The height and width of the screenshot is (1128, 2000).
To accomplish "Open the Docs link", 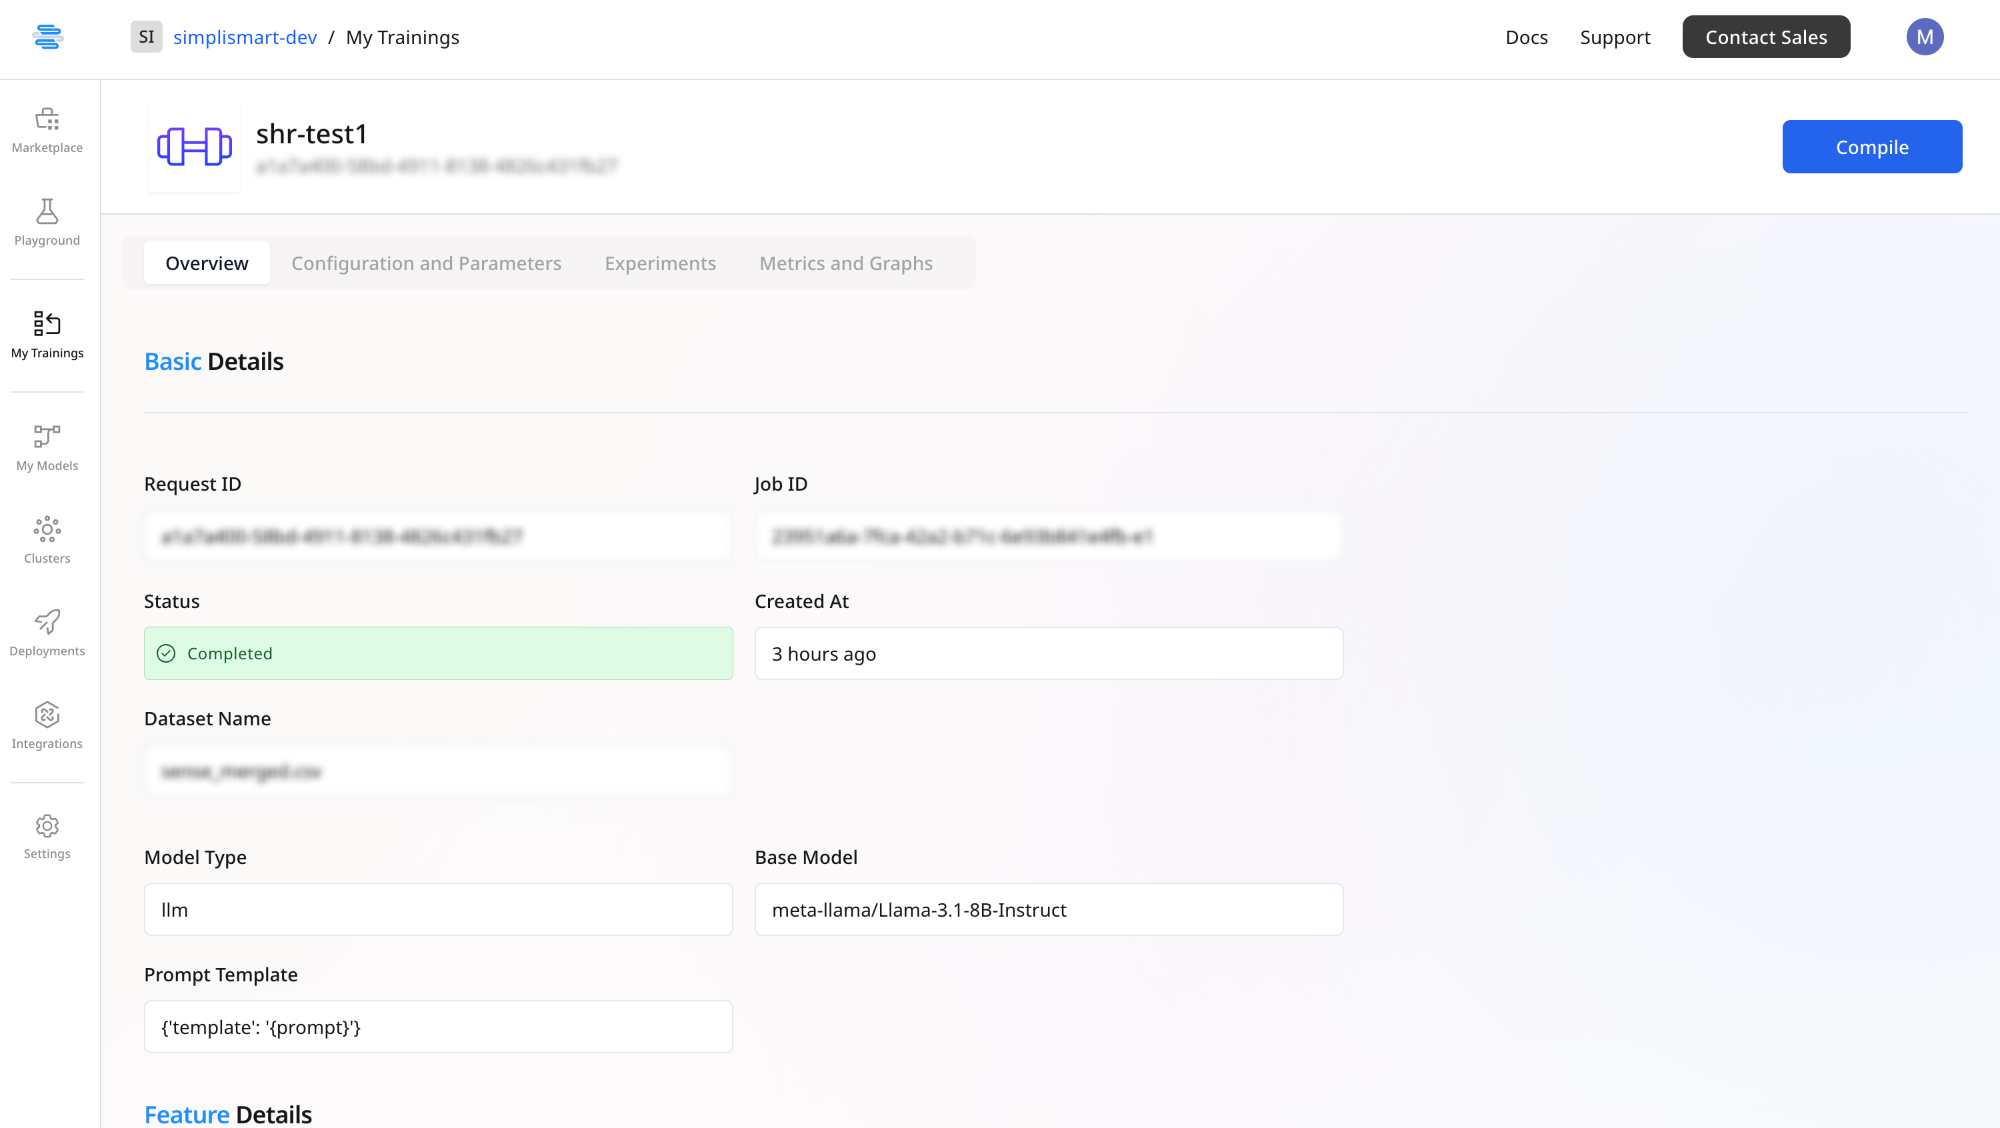I will point(1526,37).
